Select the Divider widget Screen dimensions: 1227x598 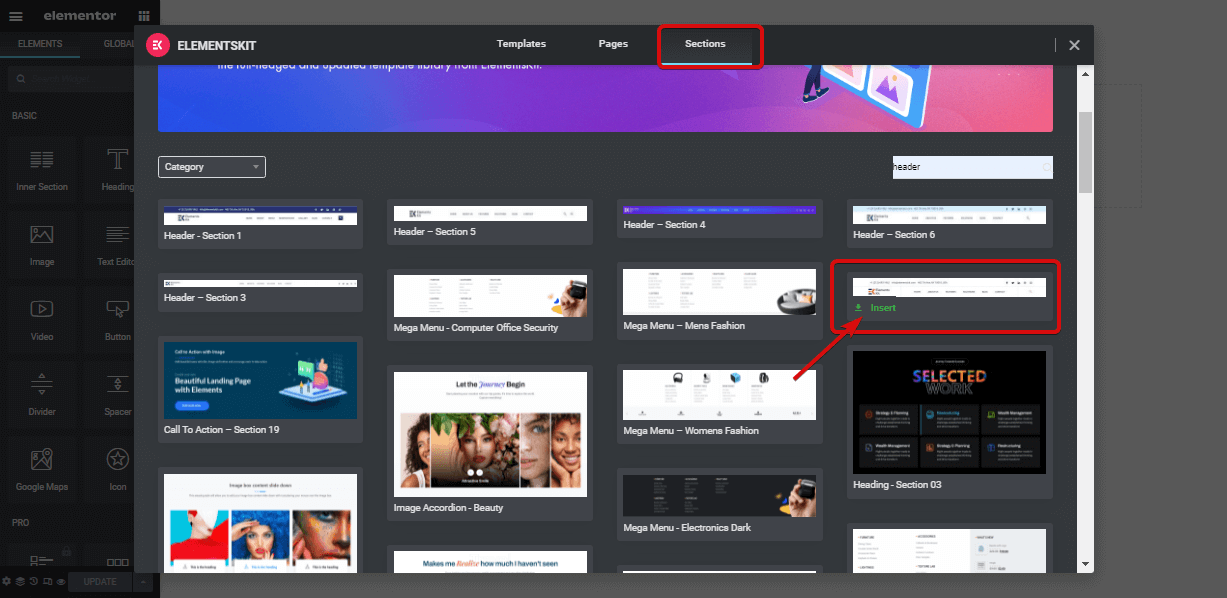click(x=42, y=394)
